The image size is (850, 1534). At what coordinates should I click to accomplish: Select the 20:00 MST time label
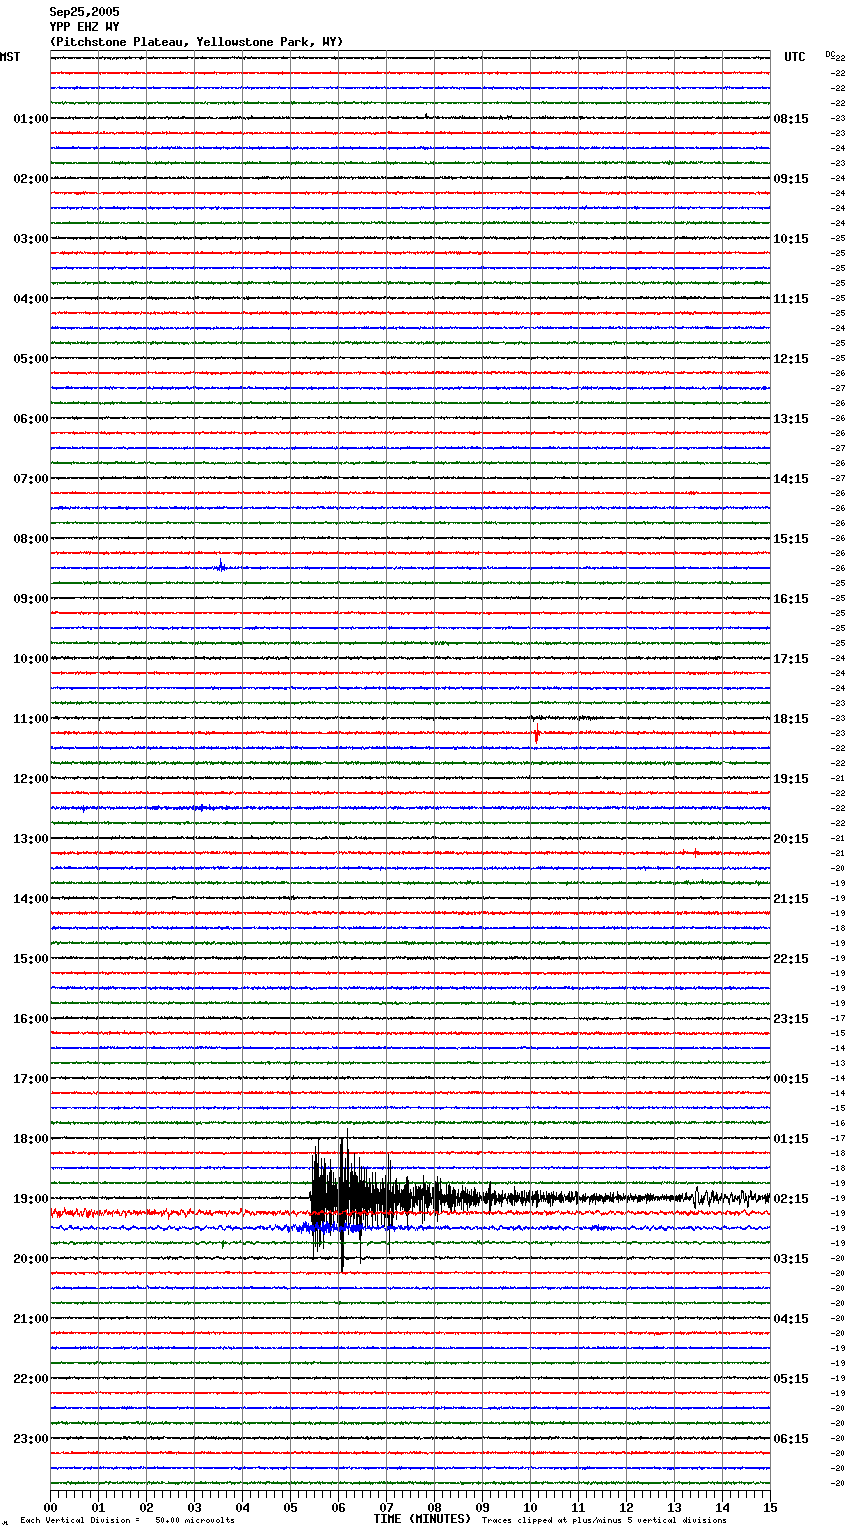(x=31, y=1259)
